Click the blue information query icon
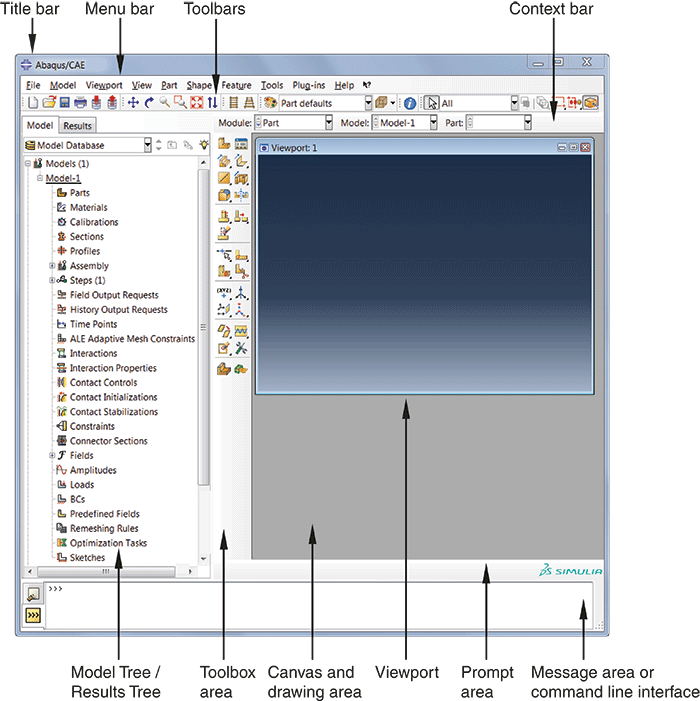The image size is (700, 701). click(409, 103)
